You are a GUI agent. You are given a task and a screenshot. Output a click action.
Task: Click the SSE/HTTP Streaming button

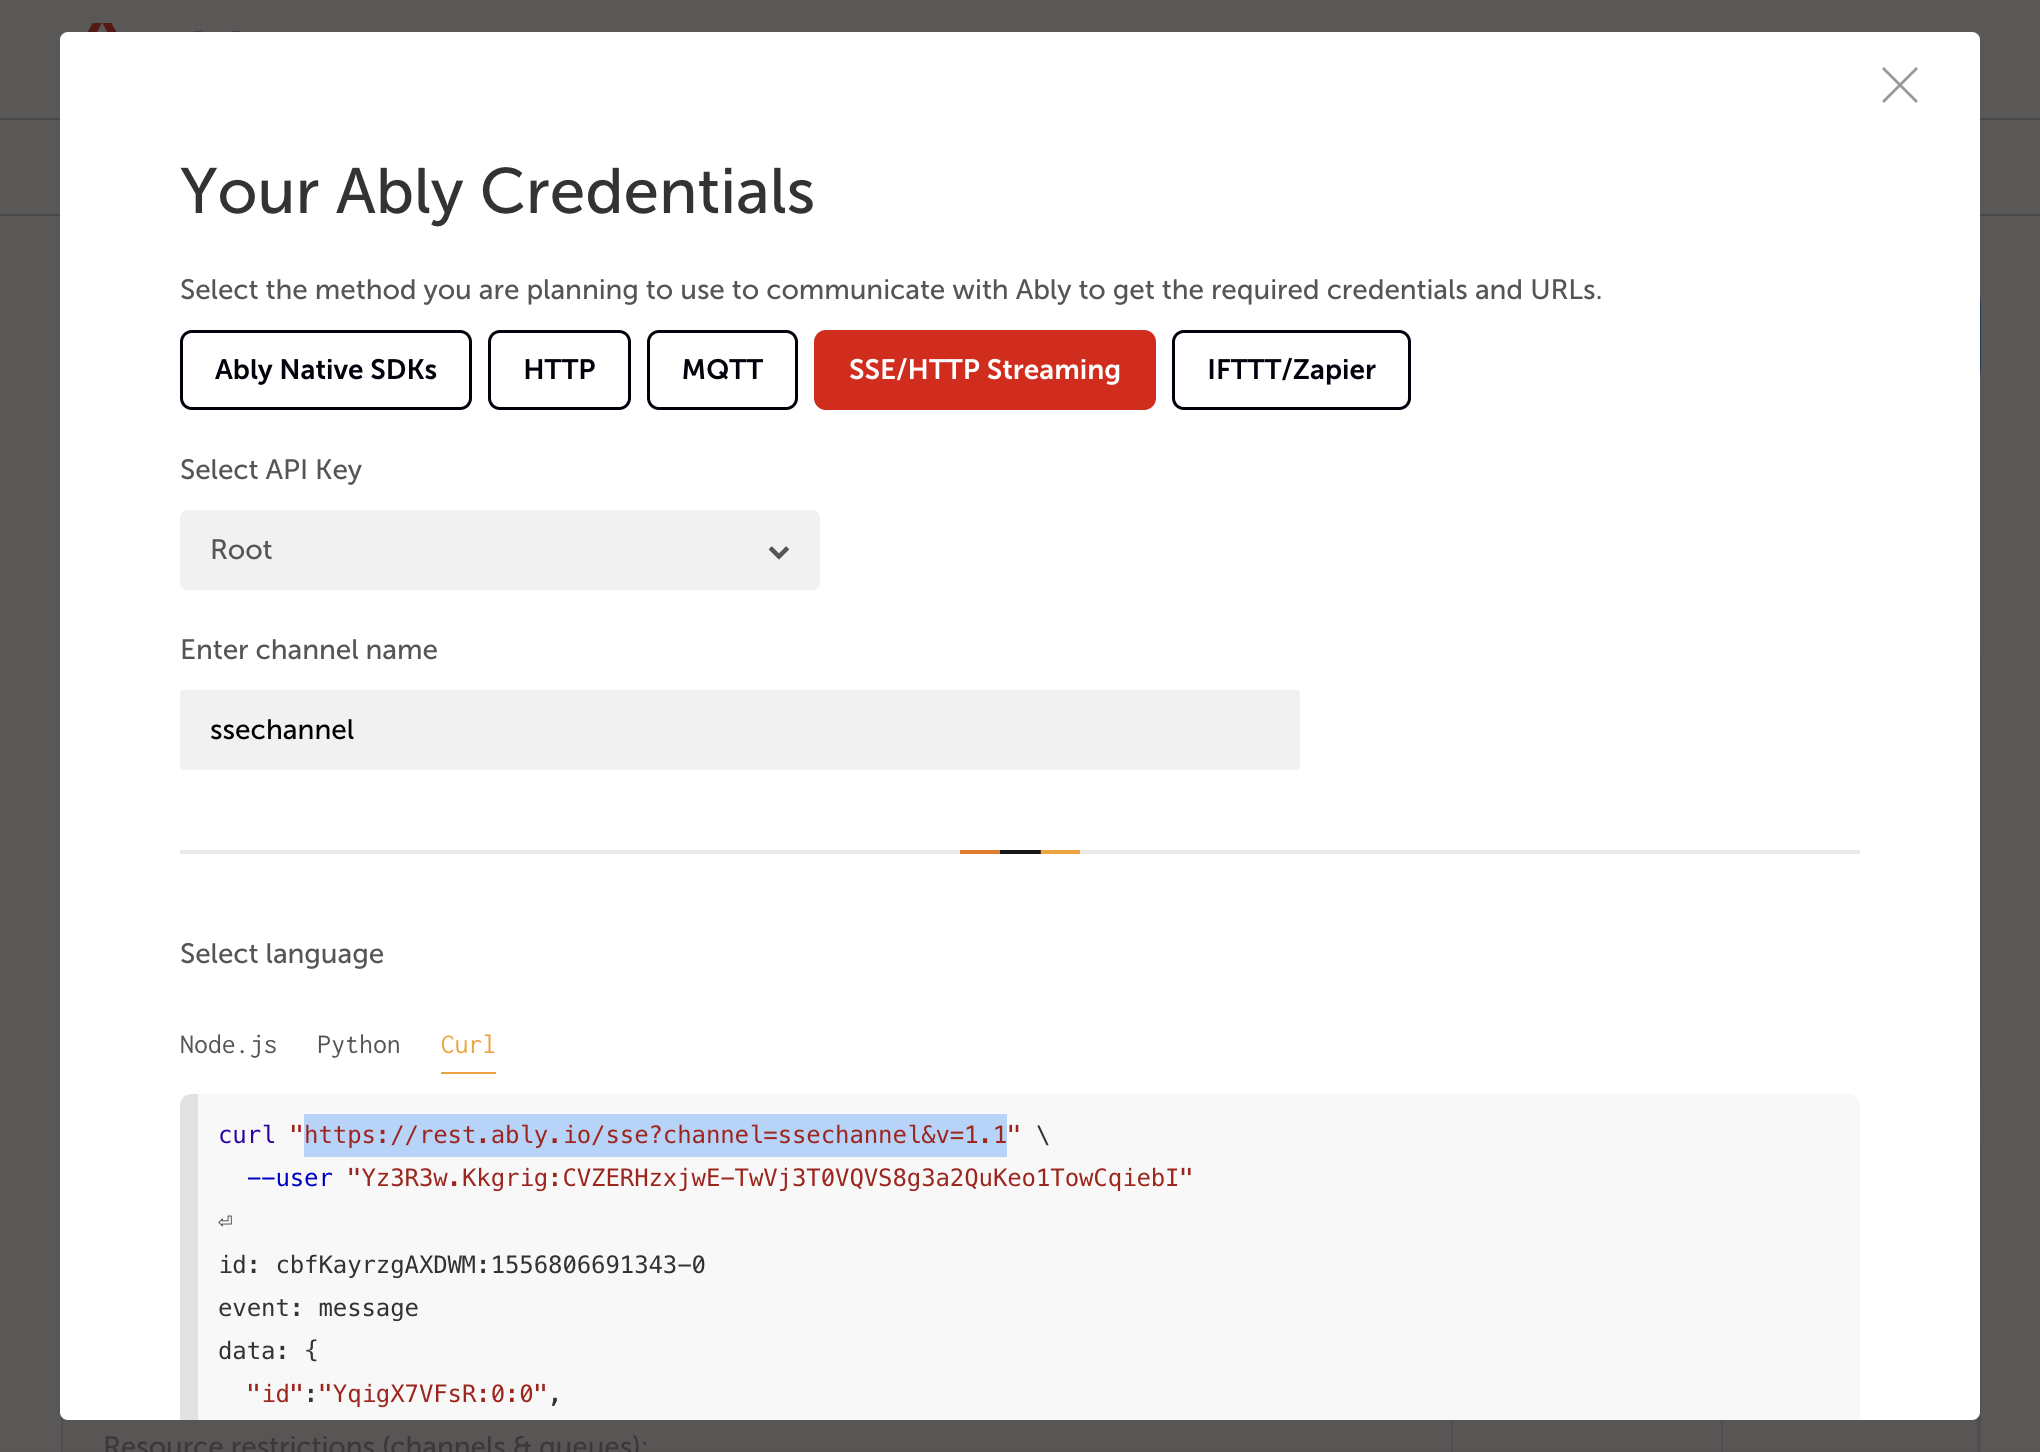[x=984, y=370]
